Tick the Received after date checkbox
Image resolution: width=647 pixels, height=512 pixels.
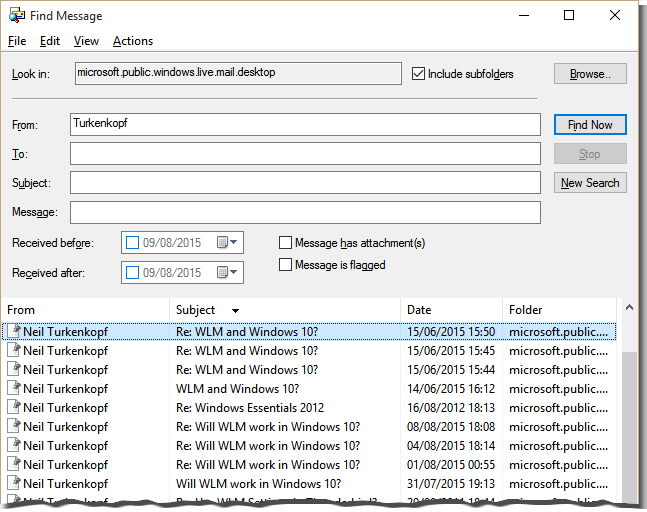click(132, 272)
